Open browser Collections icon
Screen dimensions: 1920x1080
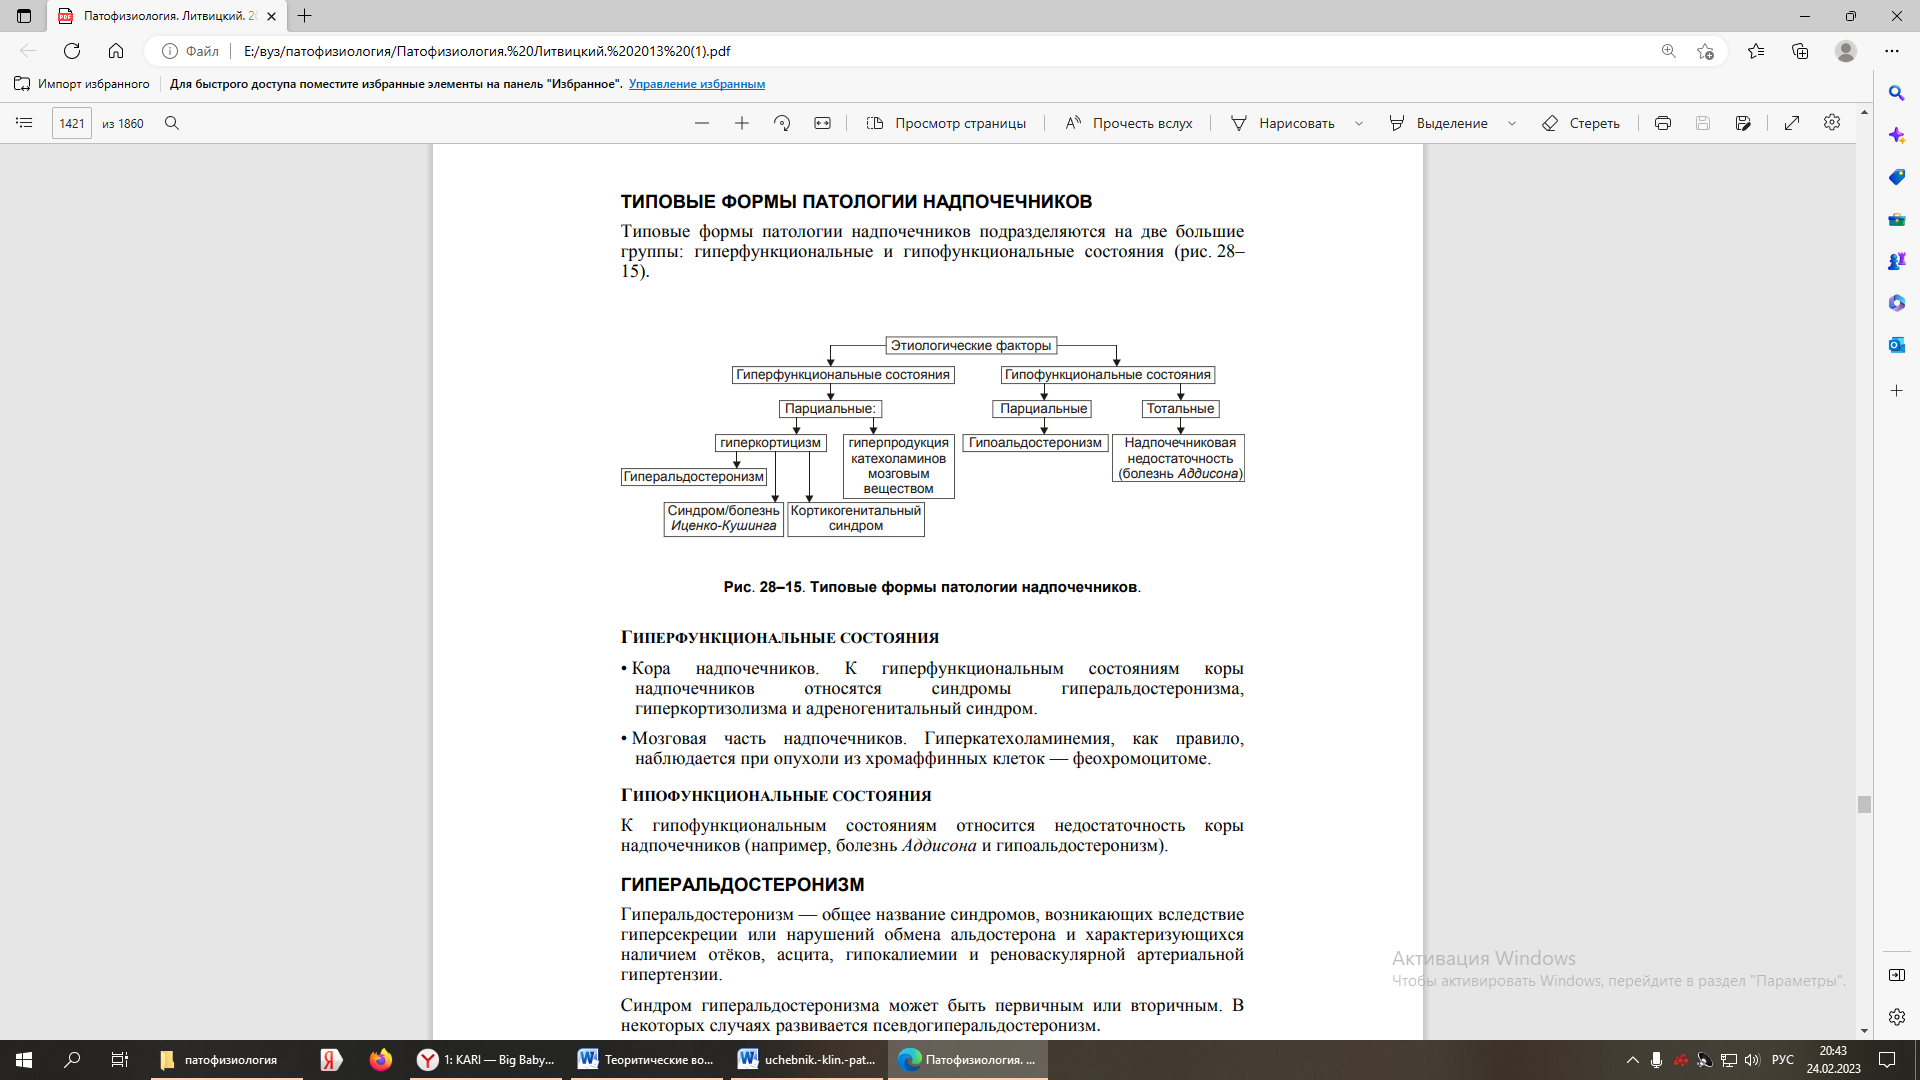coord(1800,51)
